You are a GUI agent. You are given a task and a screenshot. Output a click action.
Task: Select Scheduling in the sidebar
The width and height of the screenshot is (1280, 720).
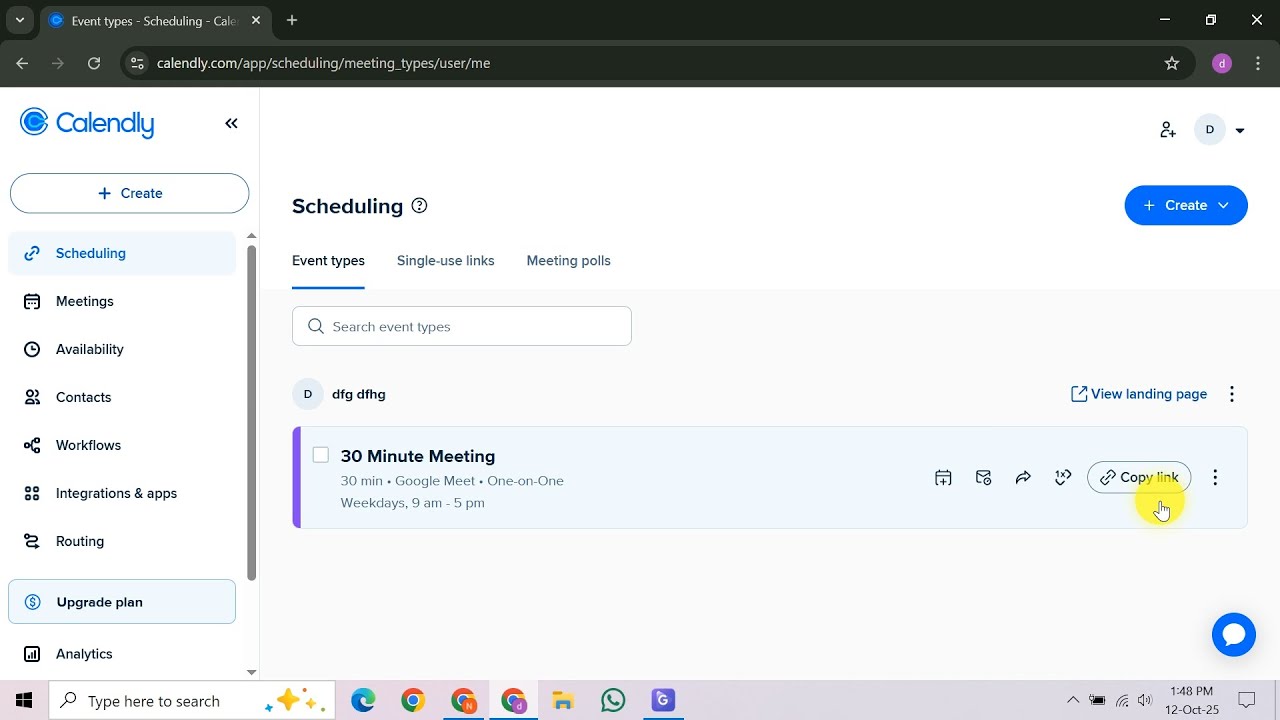[x=122, y=253]
